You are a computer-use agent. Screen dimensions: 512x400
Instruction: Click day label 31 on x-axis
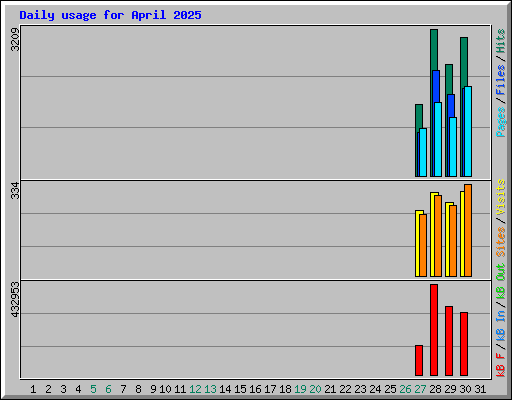[480, 389]
